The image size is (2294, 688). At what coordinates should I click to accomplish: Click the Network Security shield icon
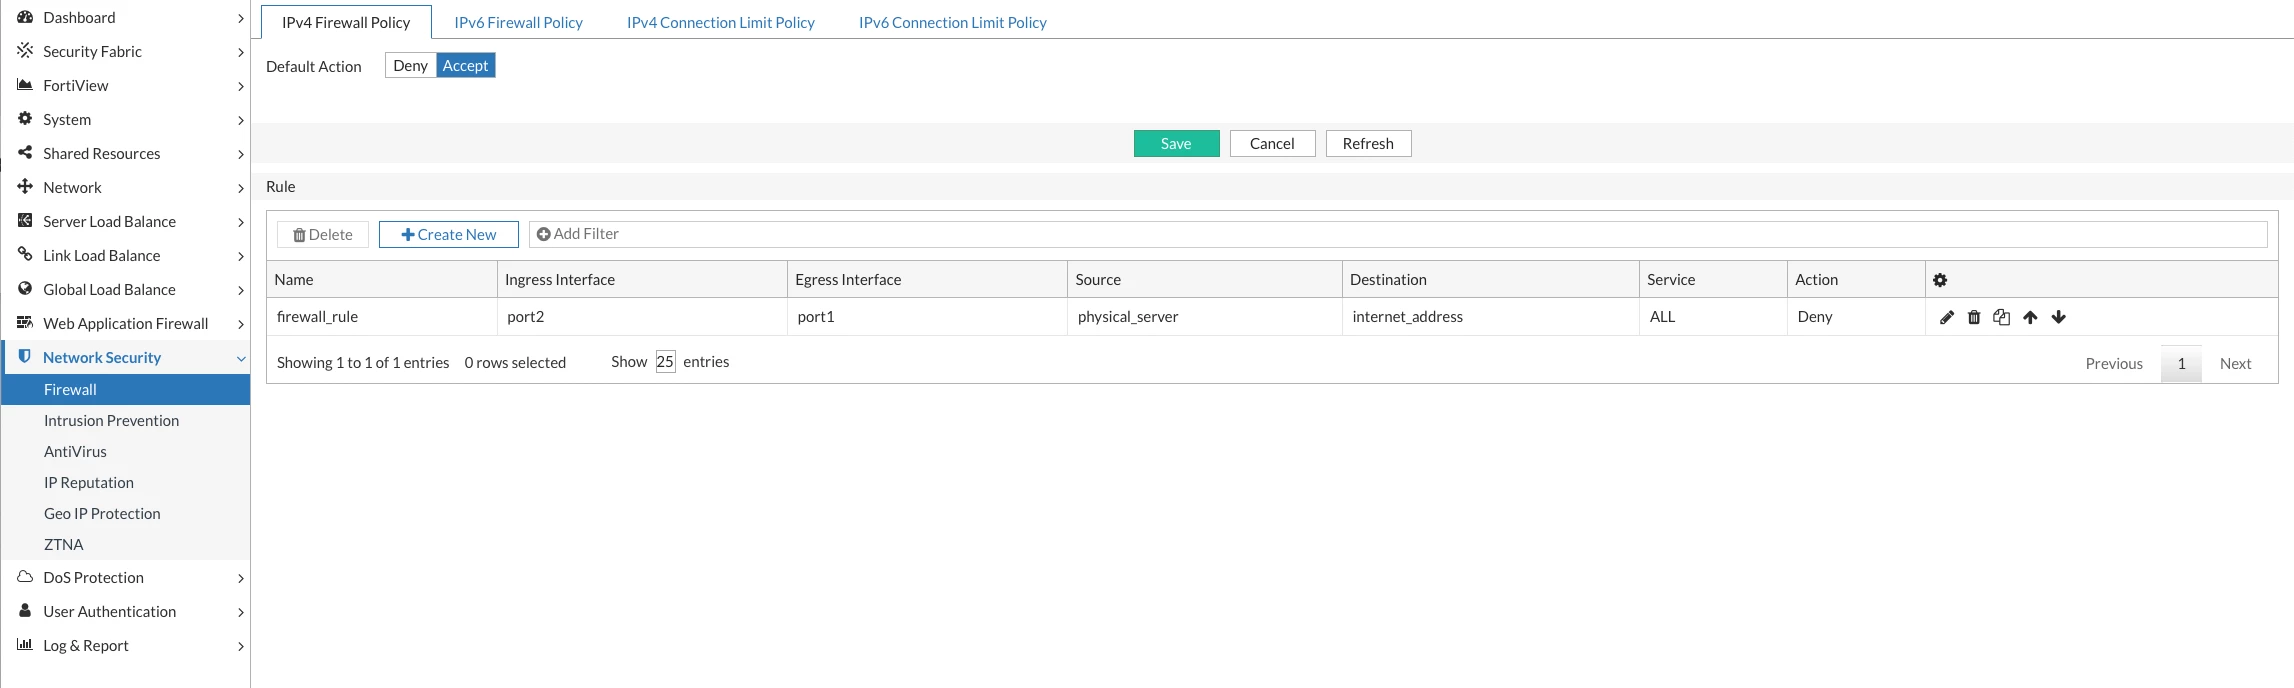tap(25, 356)
